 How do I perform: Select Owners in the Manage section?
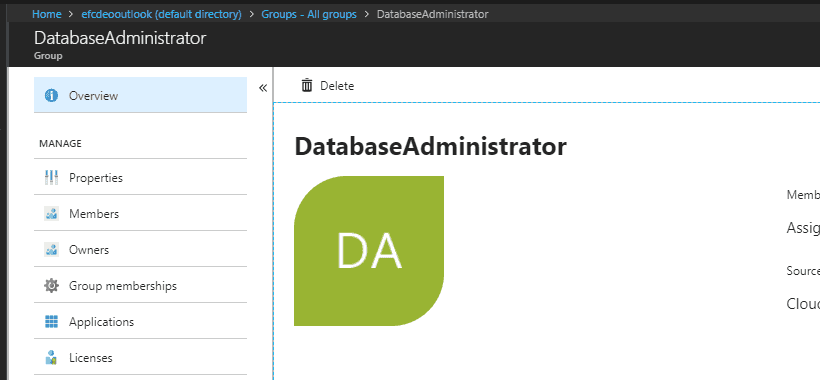point(140,250)
